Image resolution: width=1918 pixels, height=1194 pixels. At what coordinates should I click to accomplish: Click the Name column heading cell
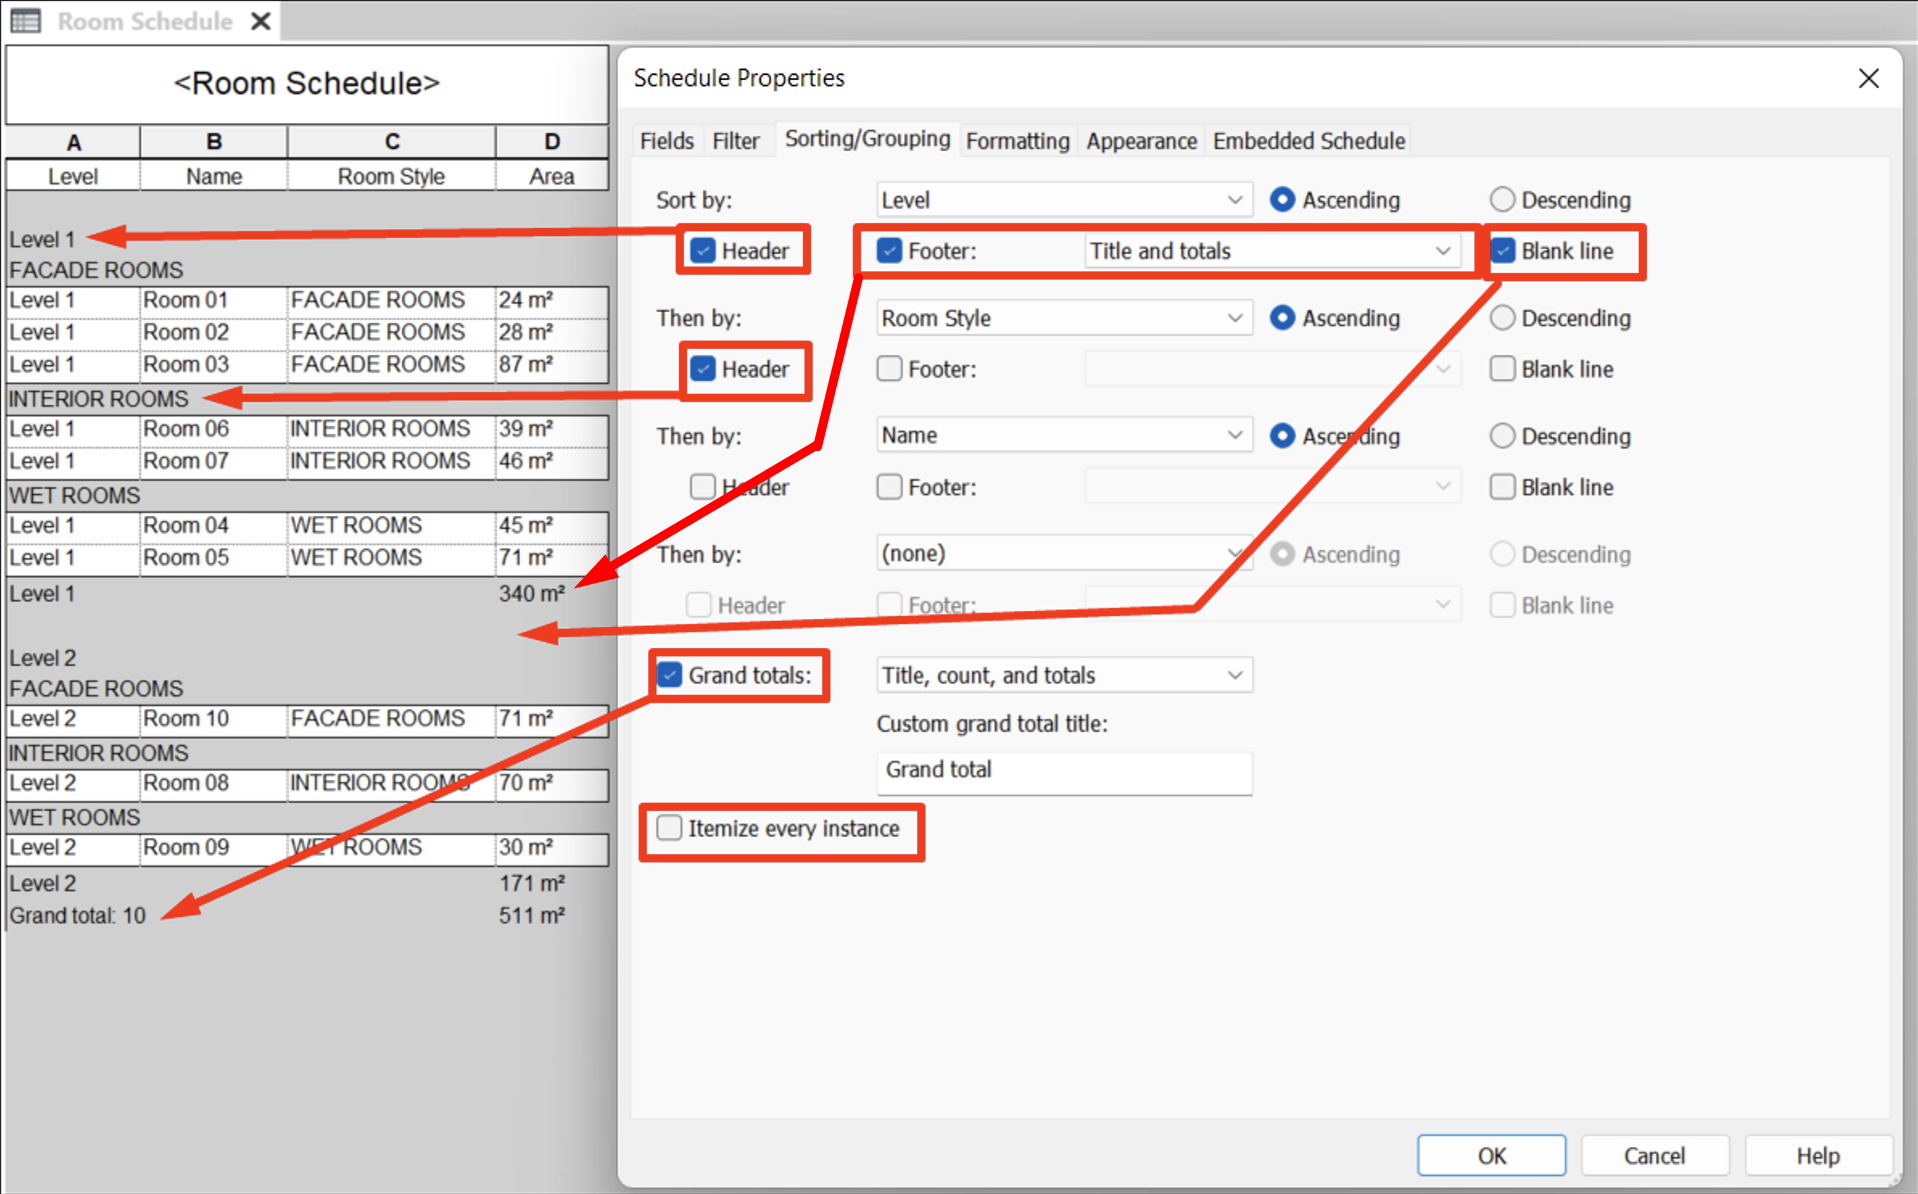[214, 177]
